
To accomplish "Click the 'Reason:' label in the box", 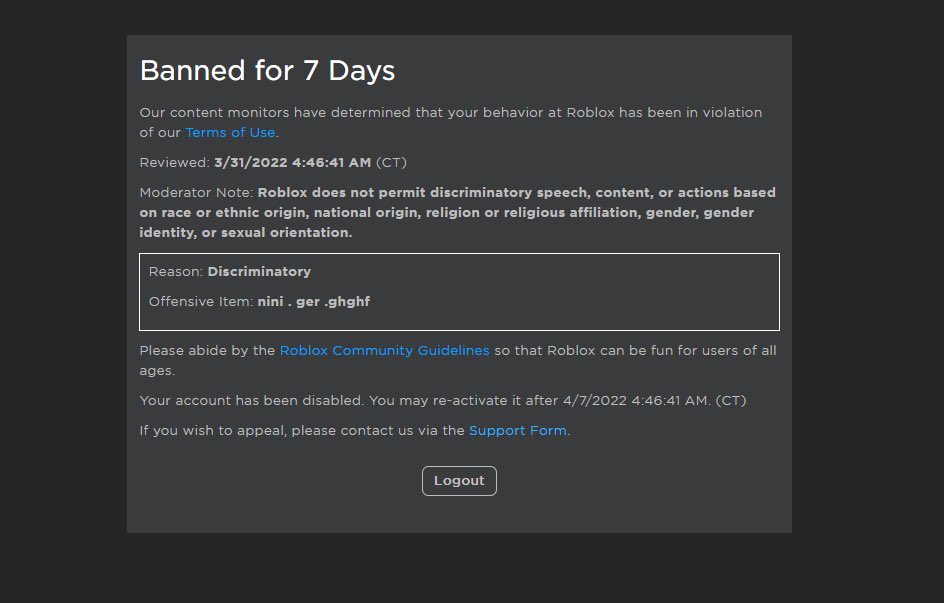I will click(176, 271).
